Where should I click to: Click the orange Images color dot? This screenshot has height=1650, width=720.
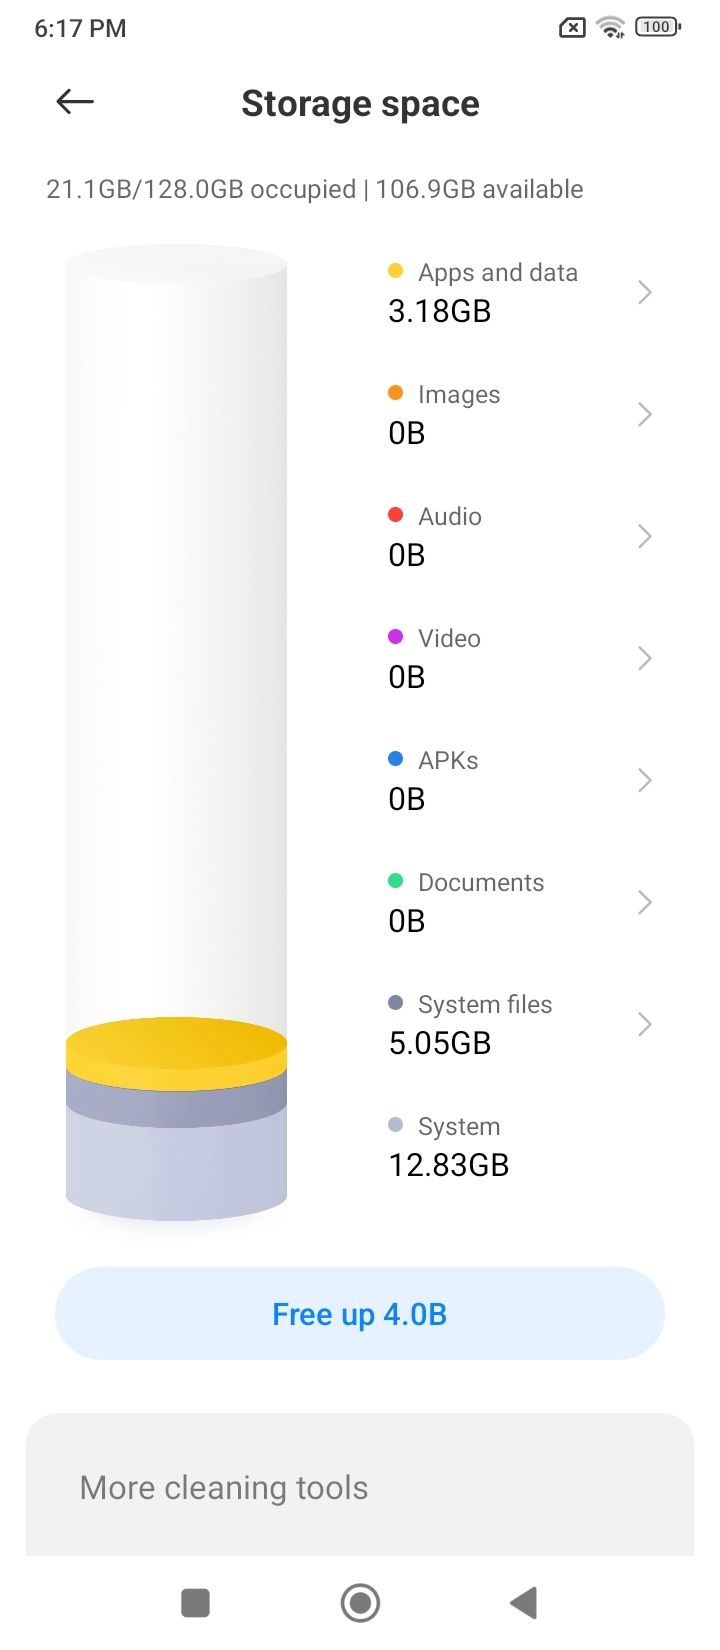pos(395,392)
